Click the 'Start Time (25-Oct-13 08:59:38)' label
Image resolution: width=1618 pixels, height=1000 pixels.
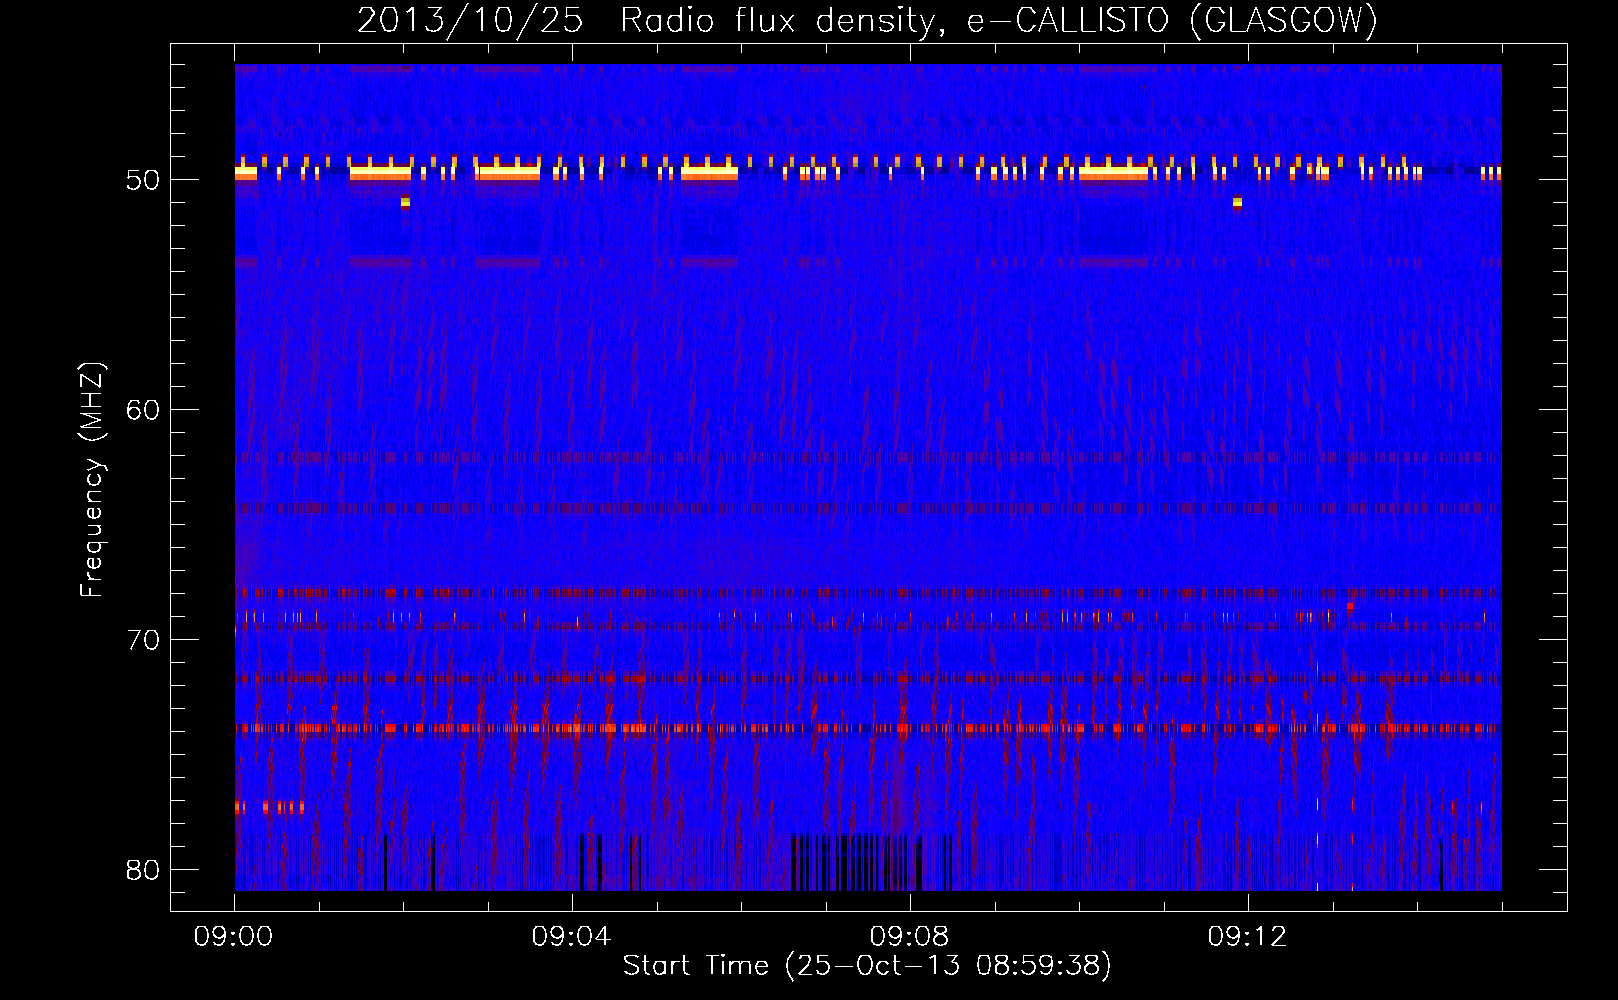point(867,966)
